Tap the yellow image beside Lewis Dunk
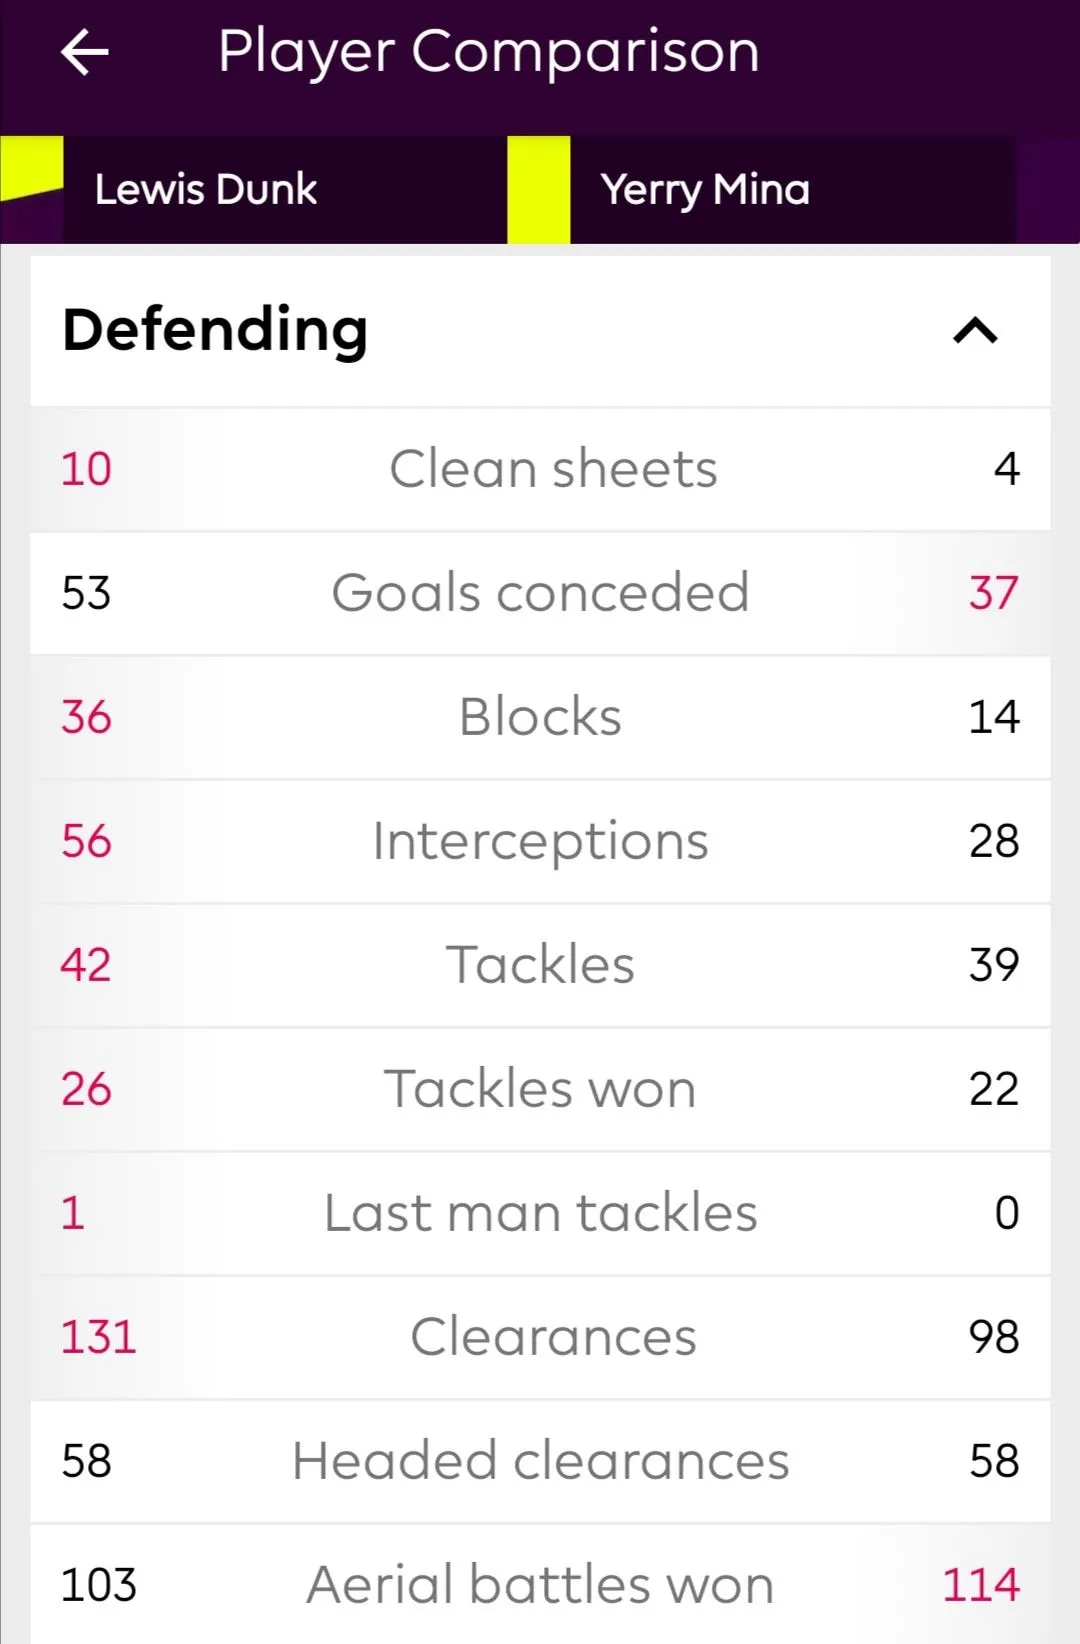The height and width of the screenshot is (1644, 1080). point(31,170)
